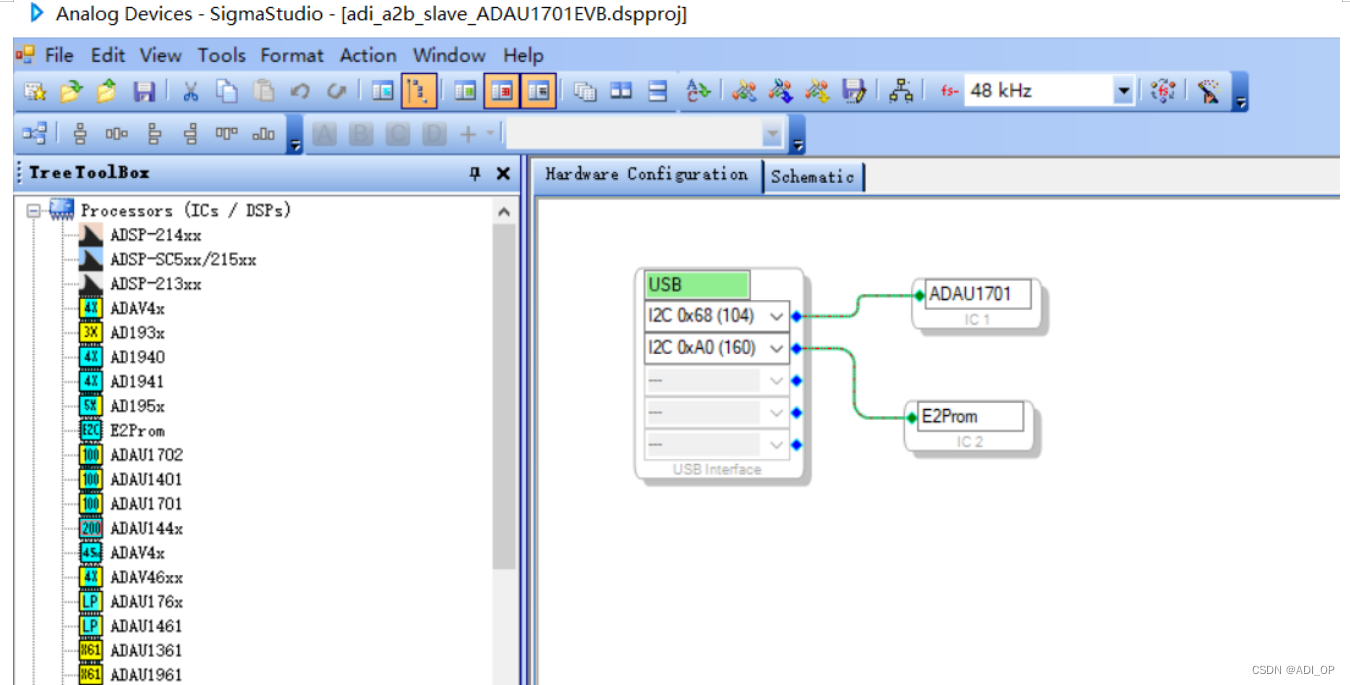The width and height of the screenshot is (1350, 685).
Task: Select ADAU1701 in the TreeToolBox list
Action: (x=146, y=504)
